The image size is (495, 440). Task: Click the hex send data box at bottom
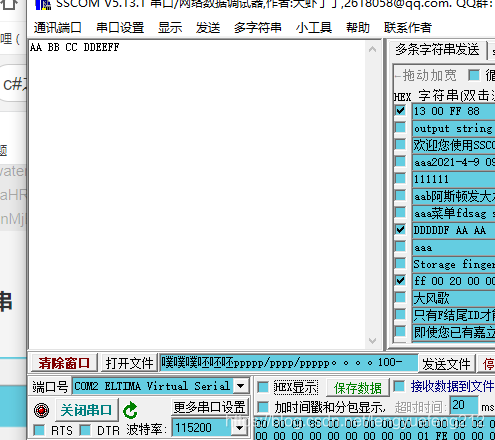click(x=375, y=429)
